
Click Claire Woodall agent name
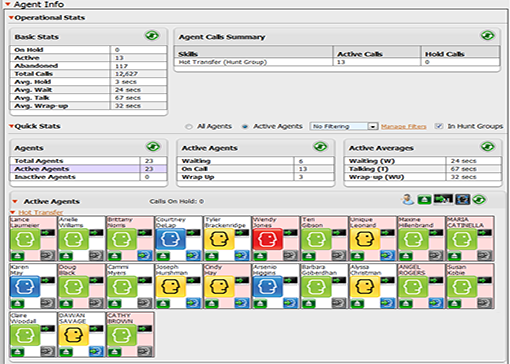pos(23,318)
